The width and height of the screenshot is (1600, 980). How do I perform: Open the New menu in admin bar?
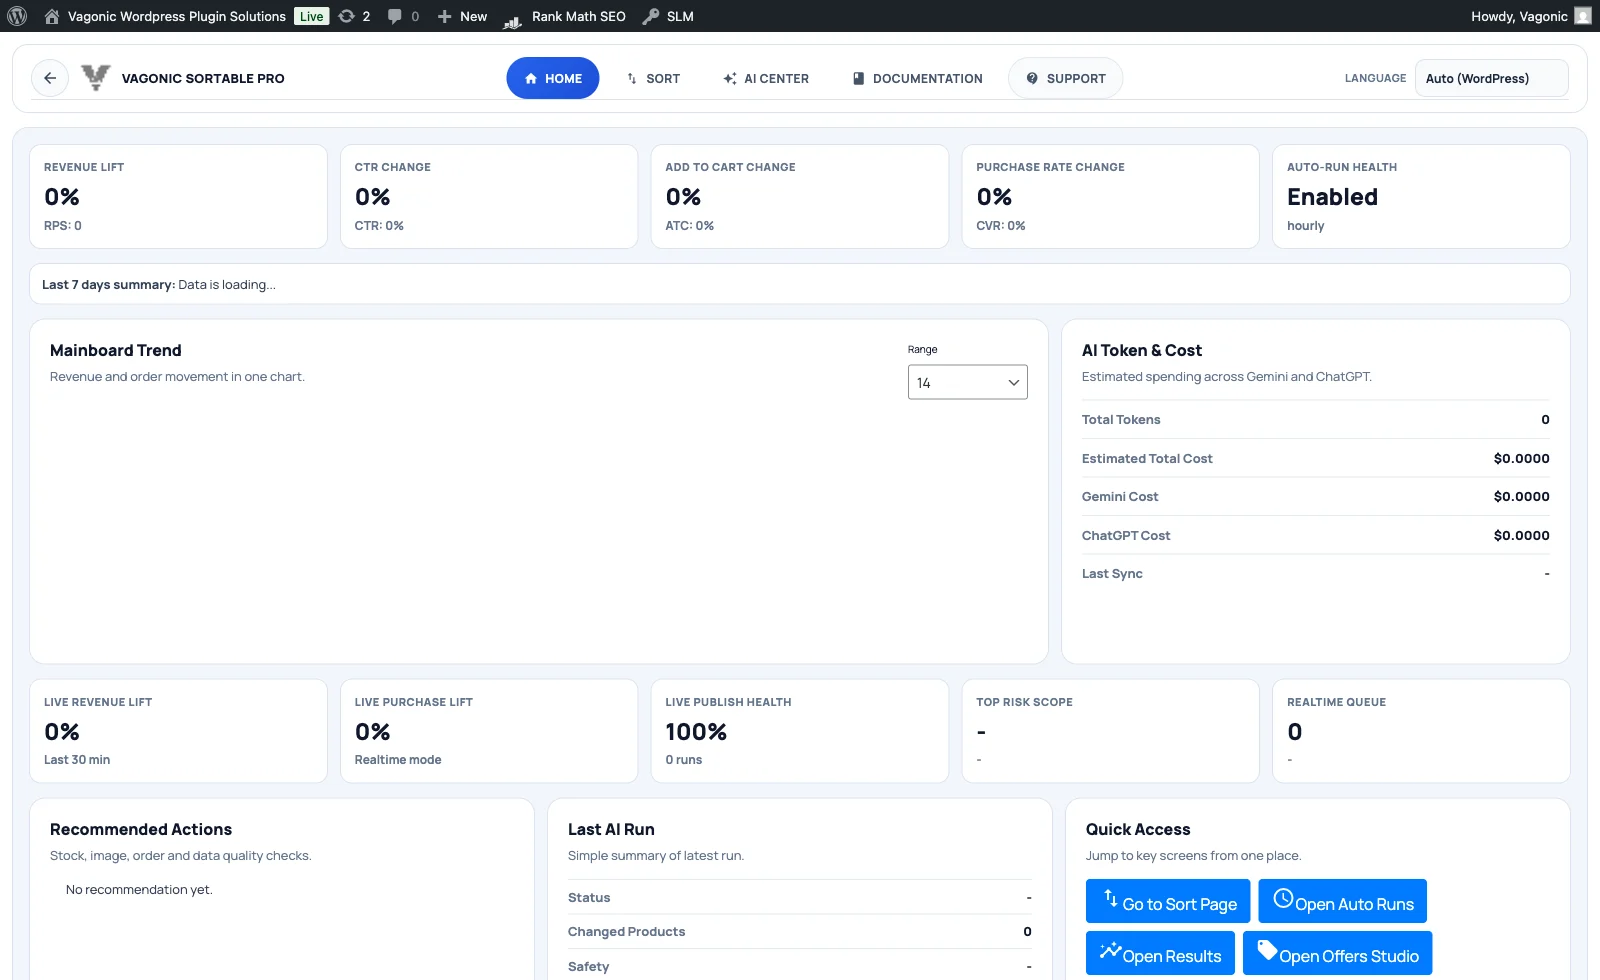point(462,16)
